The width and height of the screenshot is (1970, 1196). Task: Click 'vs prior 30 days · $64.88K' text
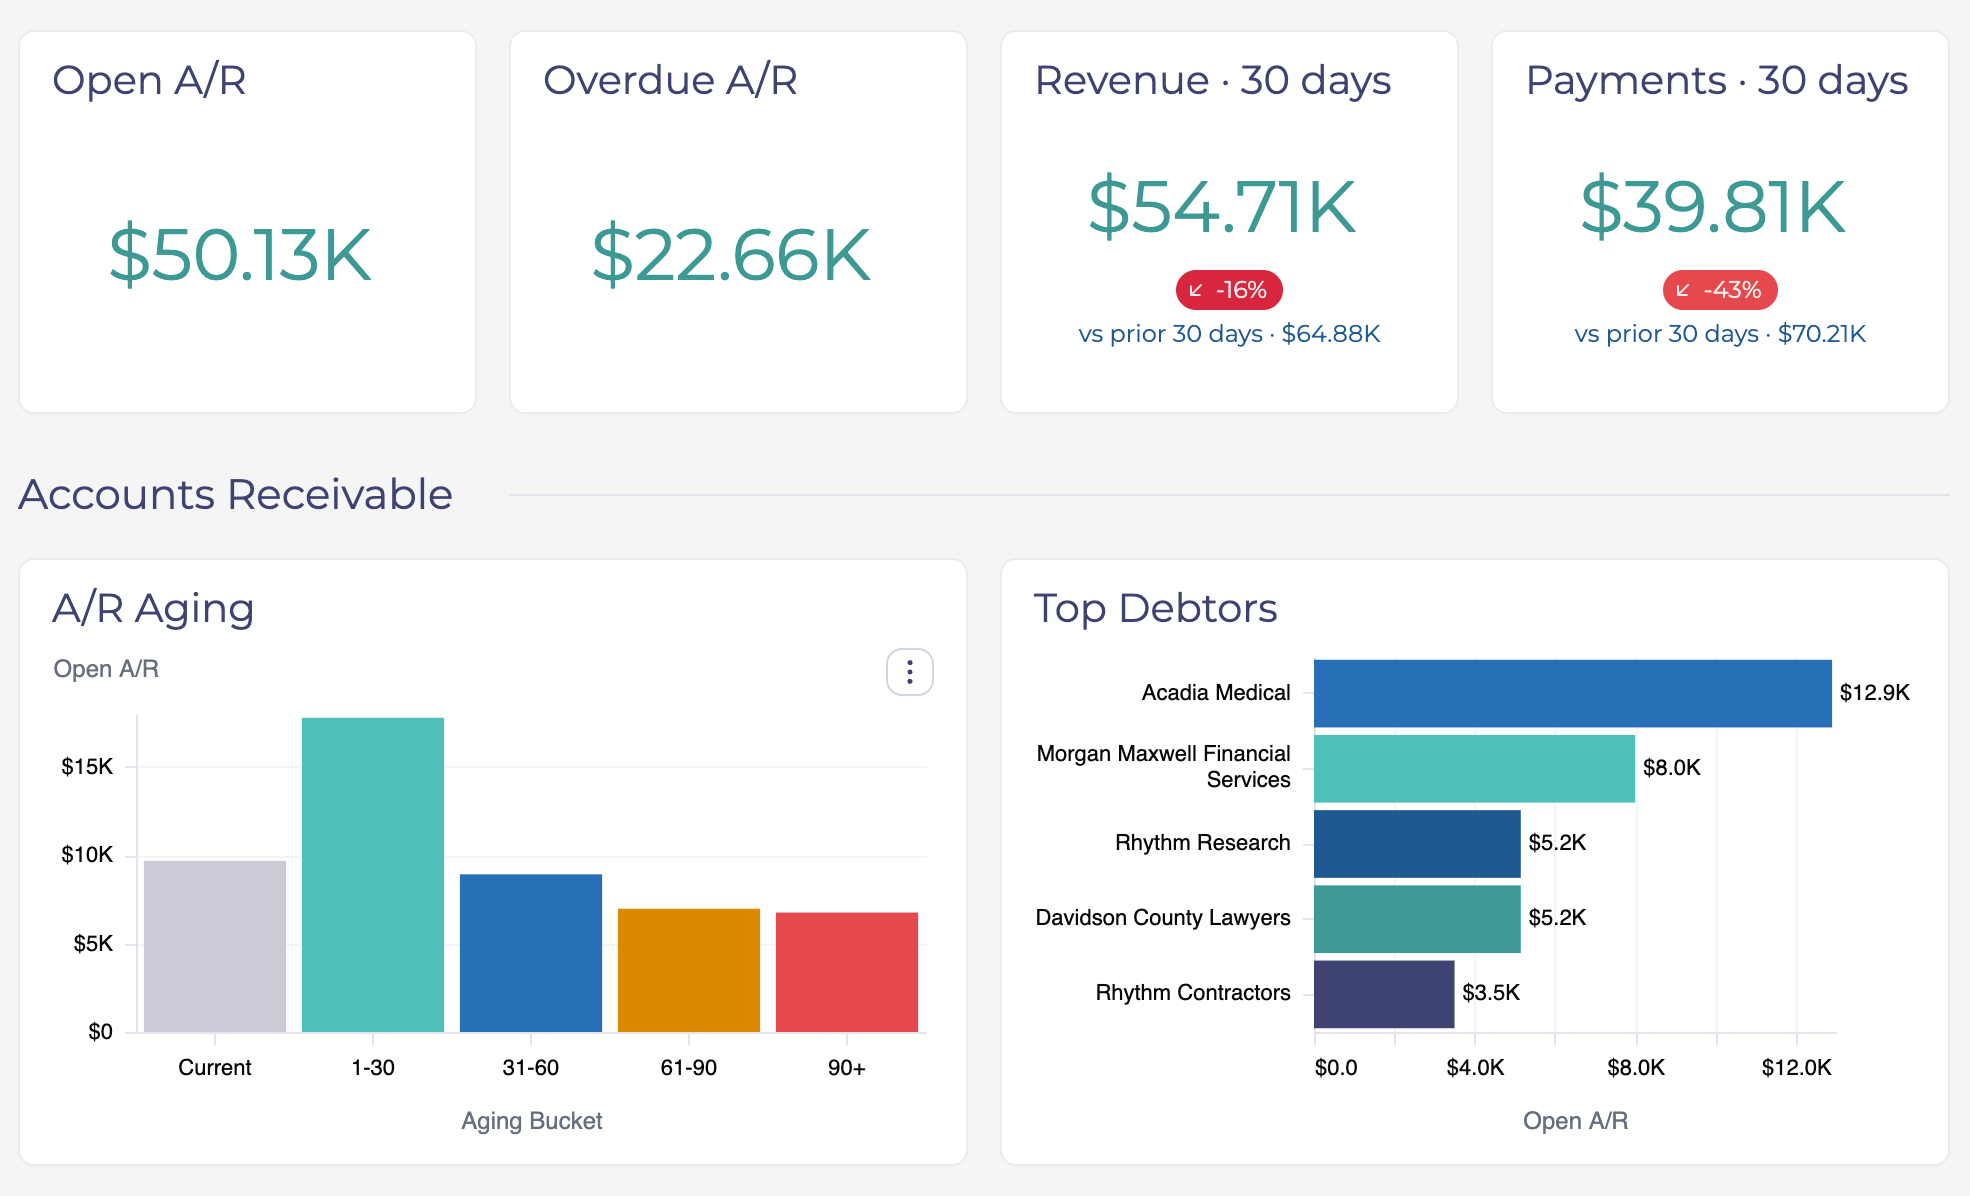(x=1229, y=334)
